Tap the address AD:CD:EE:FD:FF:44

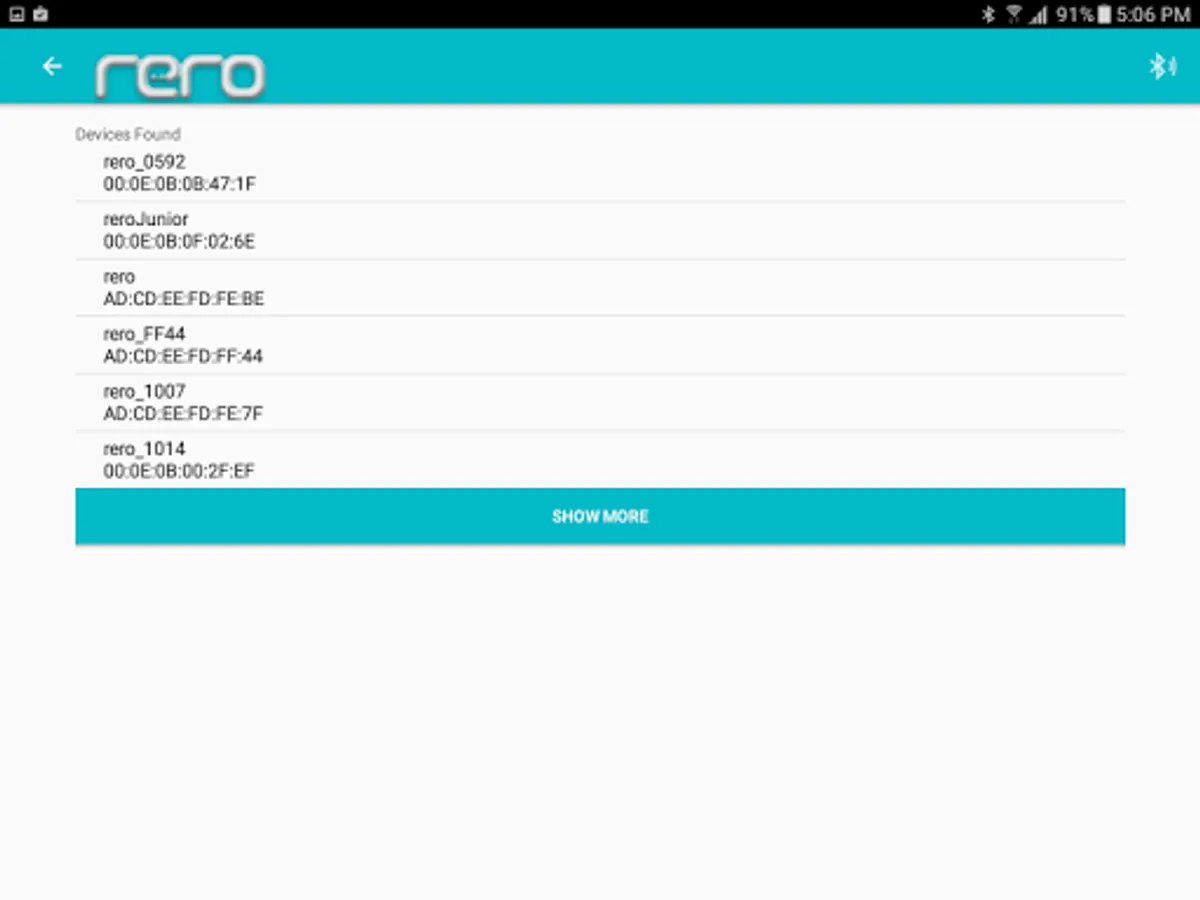pyautogui.click(x=183, y=356)
